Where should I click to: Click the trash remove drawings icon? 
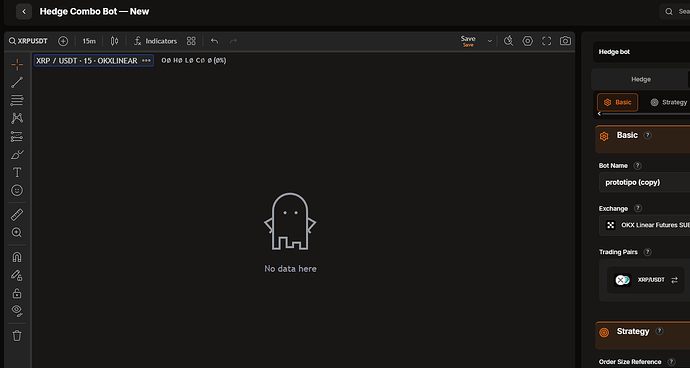pyautogui.click(x=17, y=336)
